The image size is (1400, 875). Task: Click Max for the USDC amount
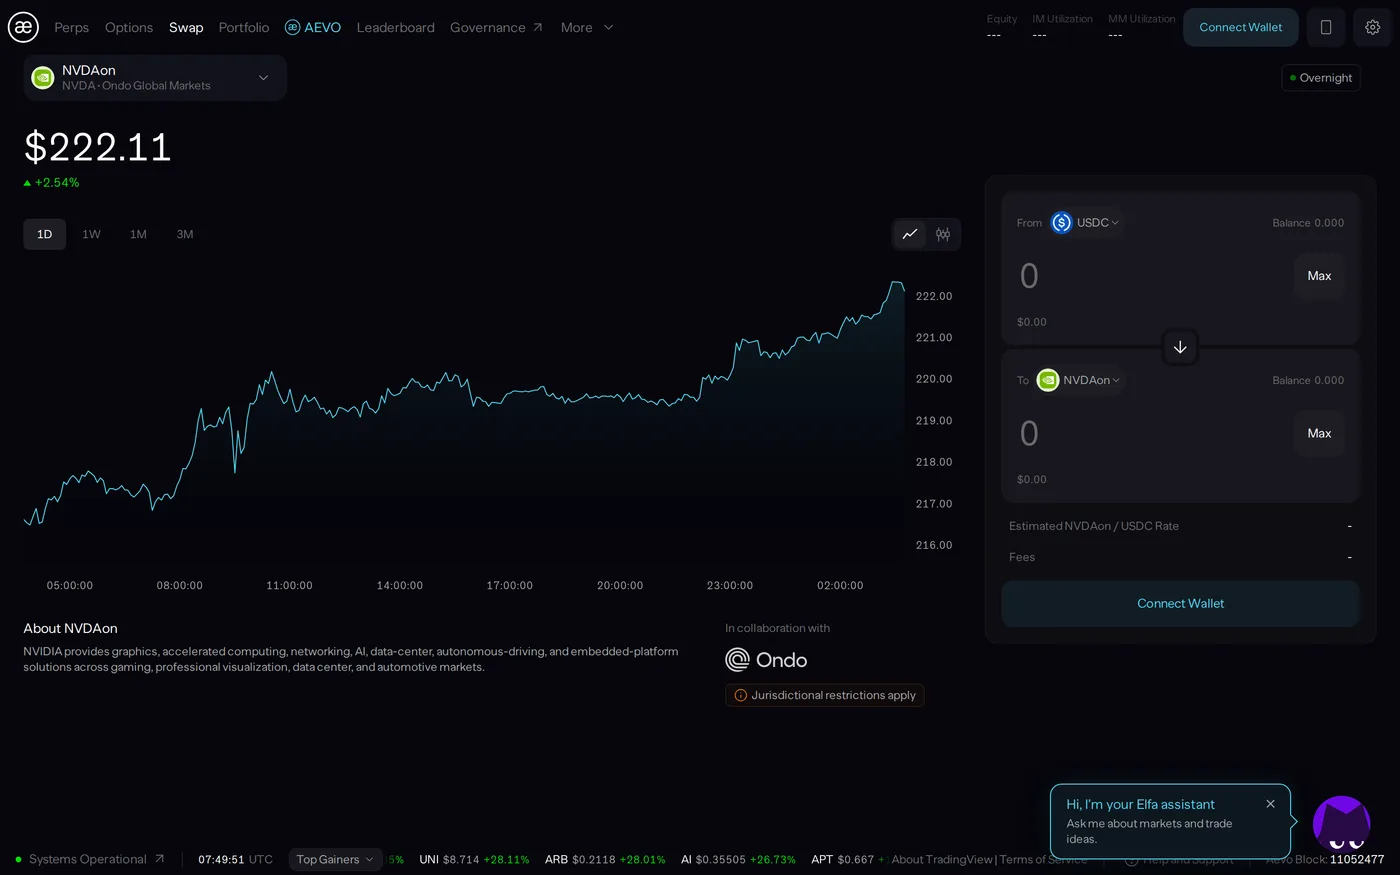click(x=1319, y=276)
